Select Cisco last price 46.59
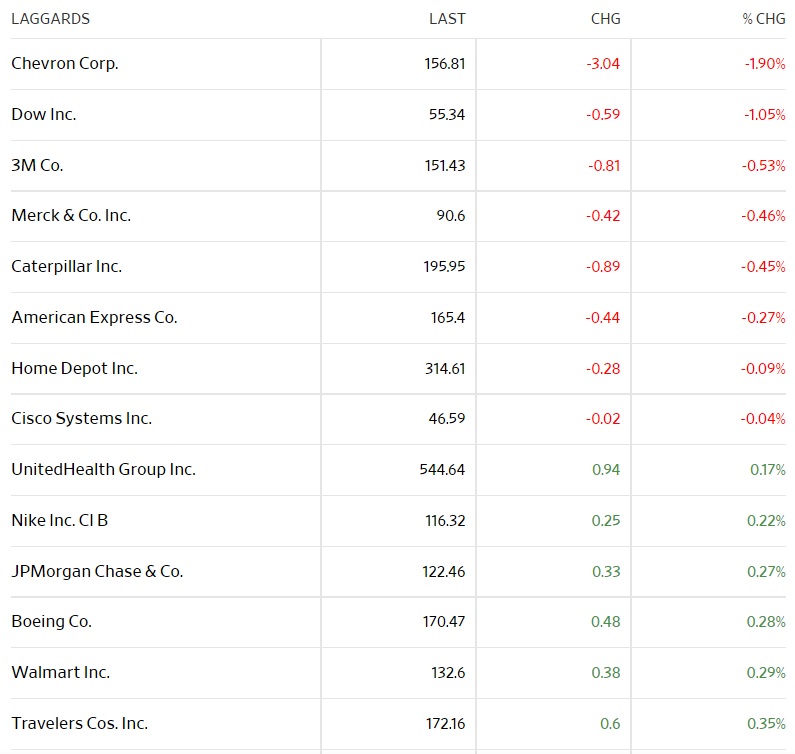Screen dimensions: 795x754 tap(447, 419)
